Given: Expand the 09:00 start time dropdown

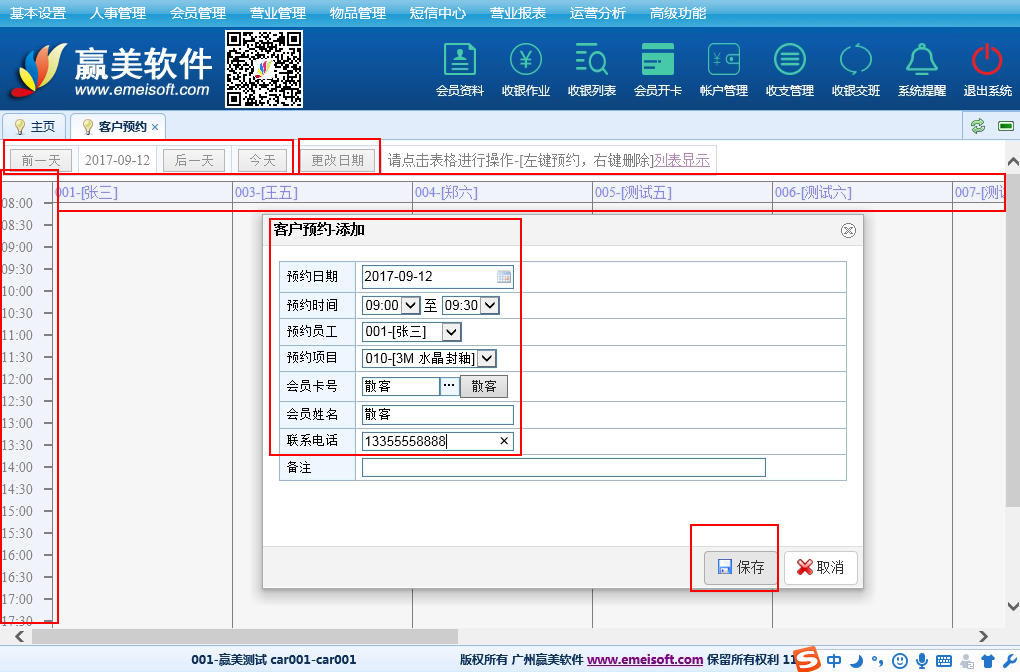Looking at the screenshot, I should point(410,306).
